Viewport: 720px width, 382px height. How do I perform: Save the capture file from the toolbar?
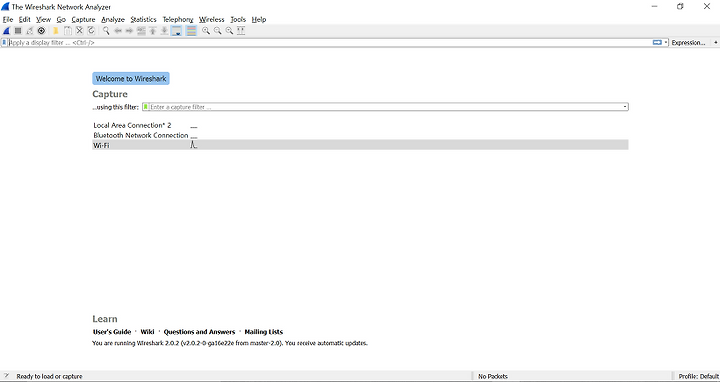[68, 31]
